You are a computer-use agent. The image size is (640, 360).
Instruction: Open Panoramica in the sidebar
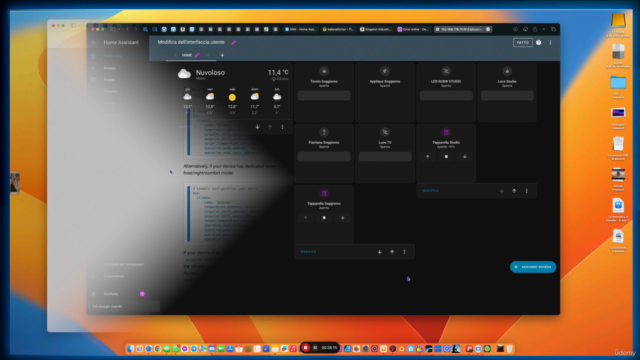[x=113, y=56]
